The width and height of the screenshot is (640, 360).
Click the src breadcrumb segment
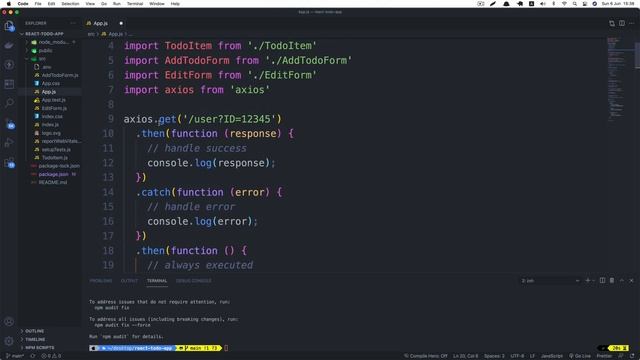click(91, 34)
